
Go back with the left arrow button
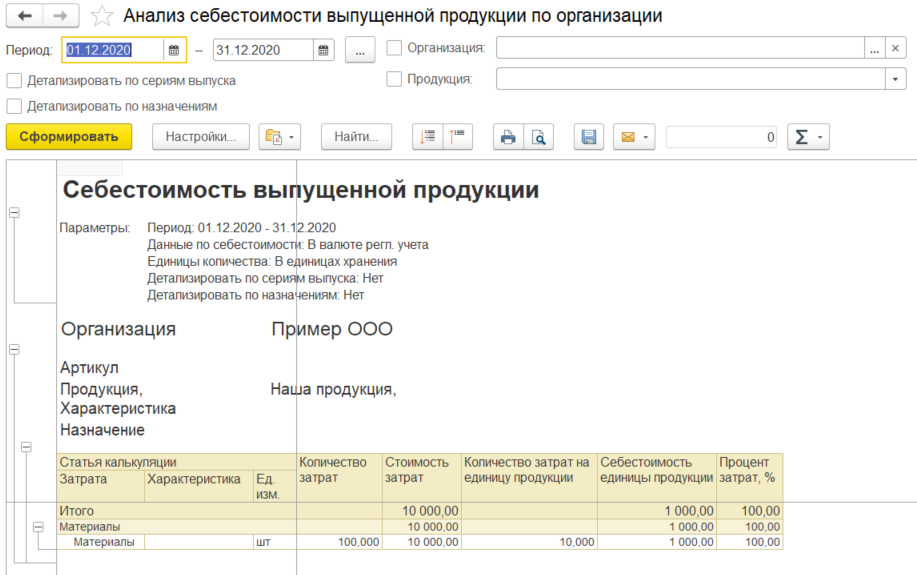25,16
